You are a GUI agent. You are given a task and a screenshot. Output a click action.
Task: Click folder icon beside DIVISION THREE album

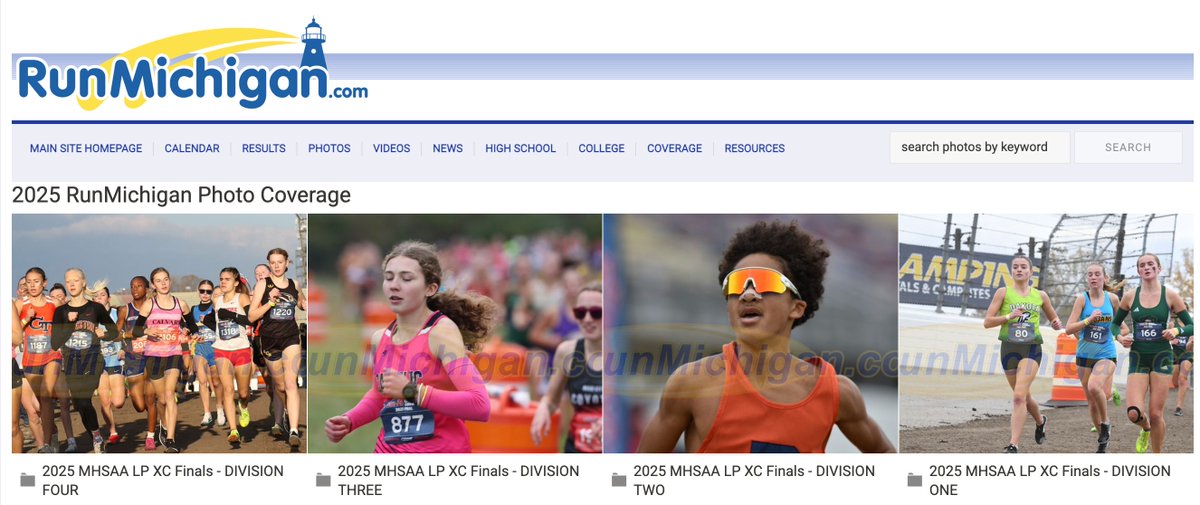(x=323, y=480)
